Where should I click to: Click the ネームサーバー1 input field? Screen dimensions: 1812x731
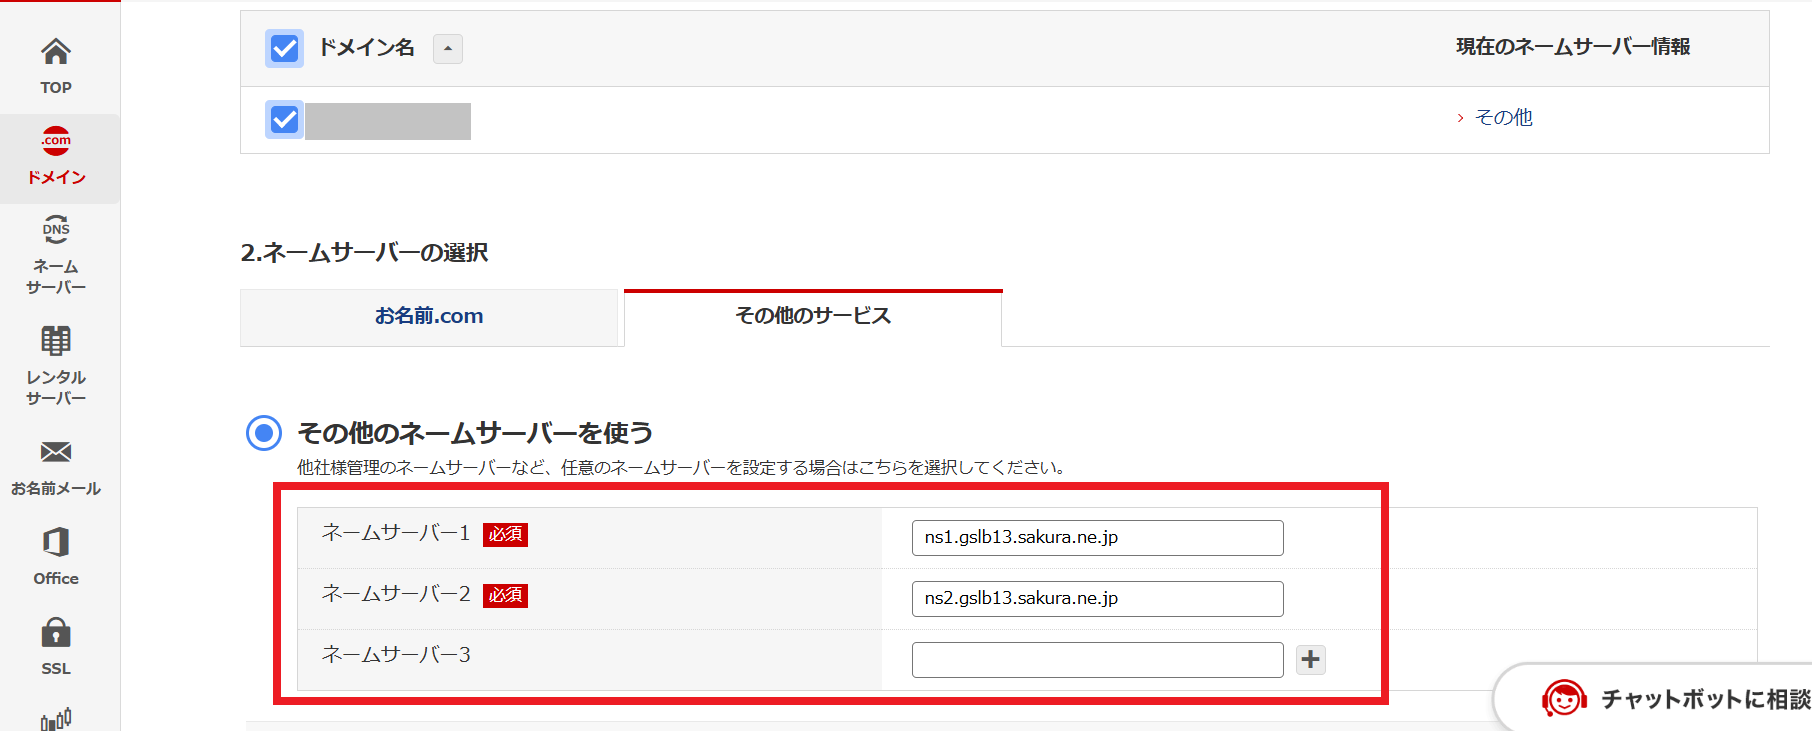(1098, 538)
